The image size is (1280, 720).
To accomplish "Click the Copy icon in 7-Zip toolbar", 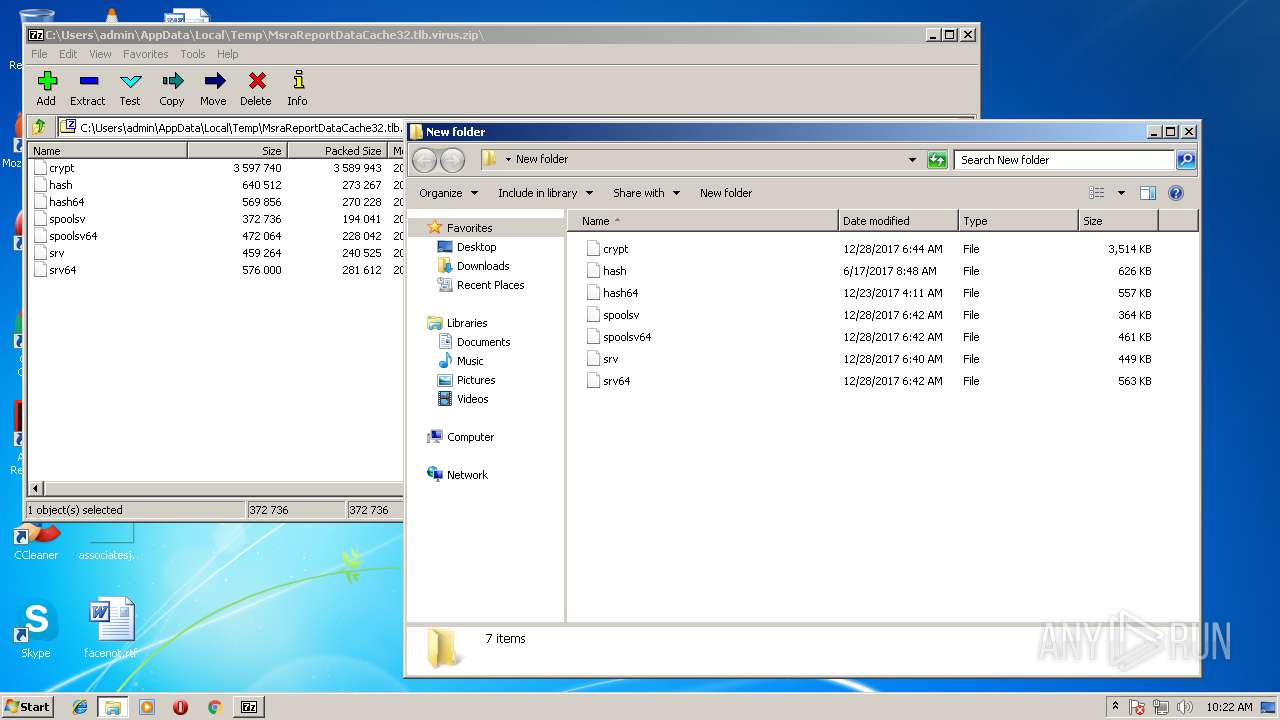I will (x=172, y=88).
